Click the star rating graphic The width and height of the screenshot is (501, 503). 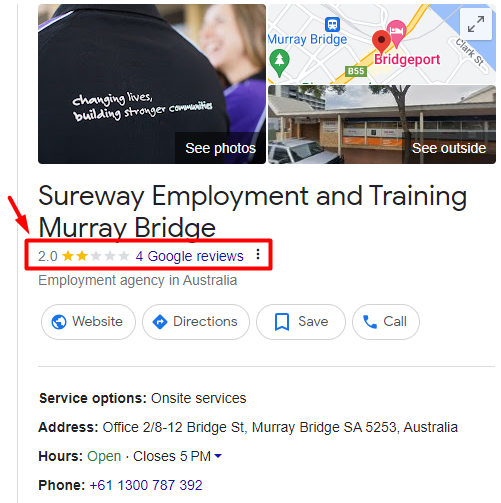coord(96,256)
